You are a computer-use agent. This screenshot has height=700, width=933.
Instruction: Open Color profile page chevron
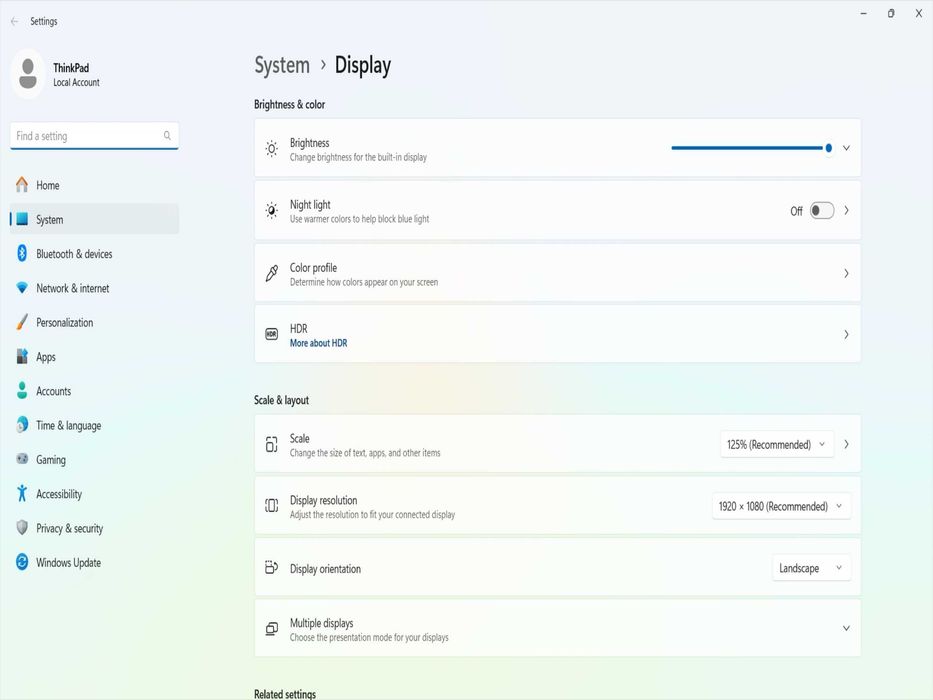tap(846, 273)
